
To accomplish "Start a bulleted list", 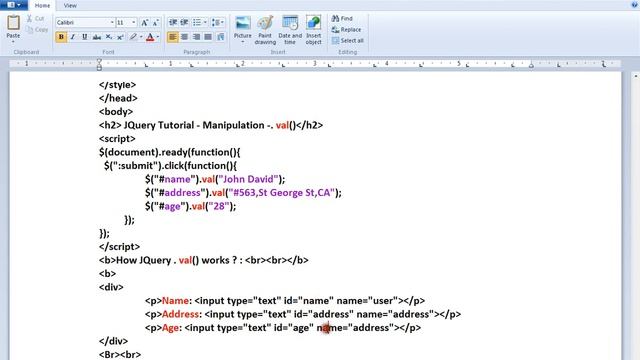I will (x=197, y=22).
